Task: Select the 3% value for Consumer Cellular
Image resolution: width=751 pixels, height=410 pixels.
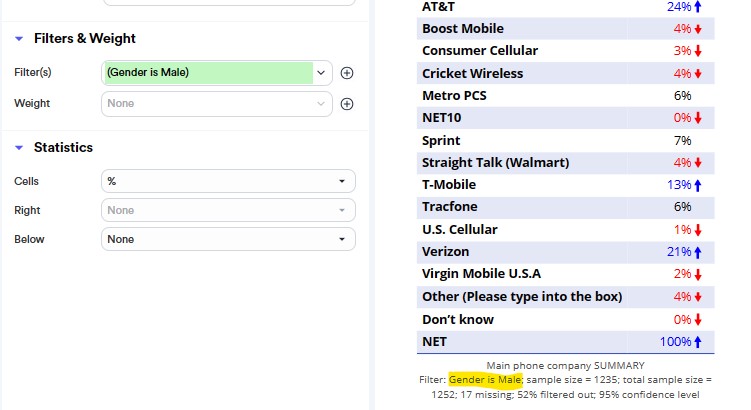Action: (x=683, y=51)
